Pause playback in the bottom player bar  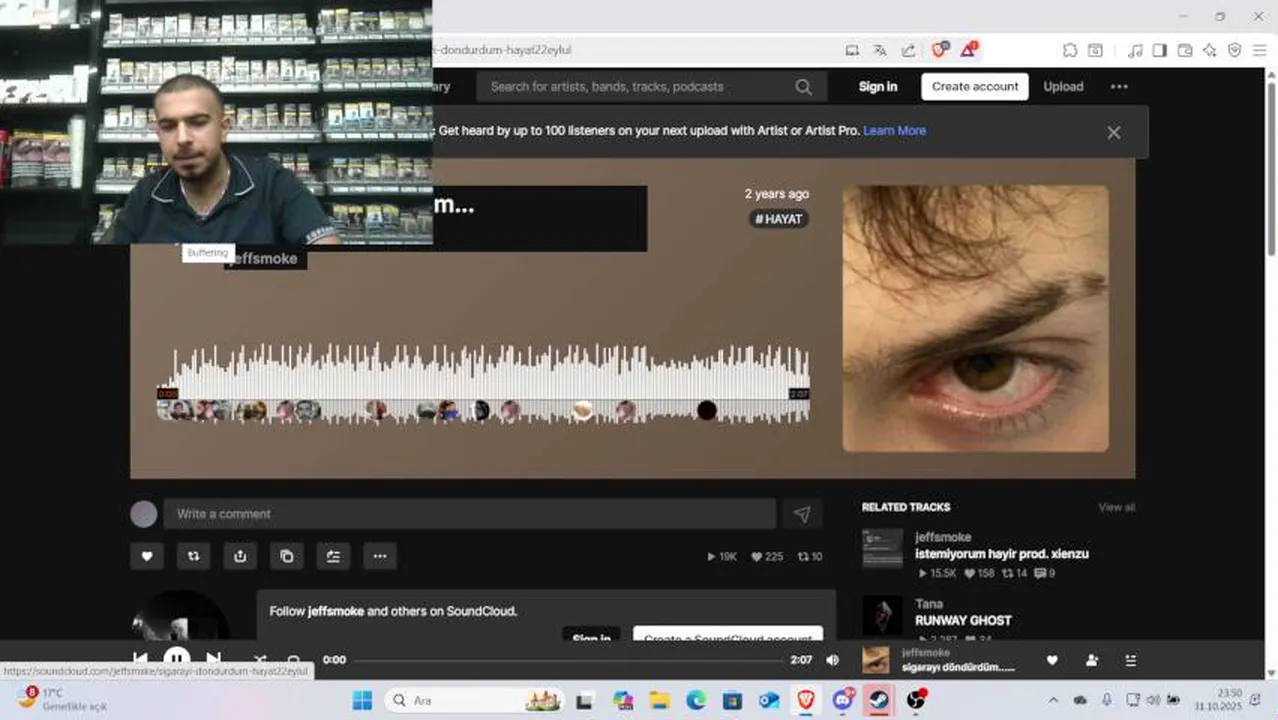click(x=176, y=659)
